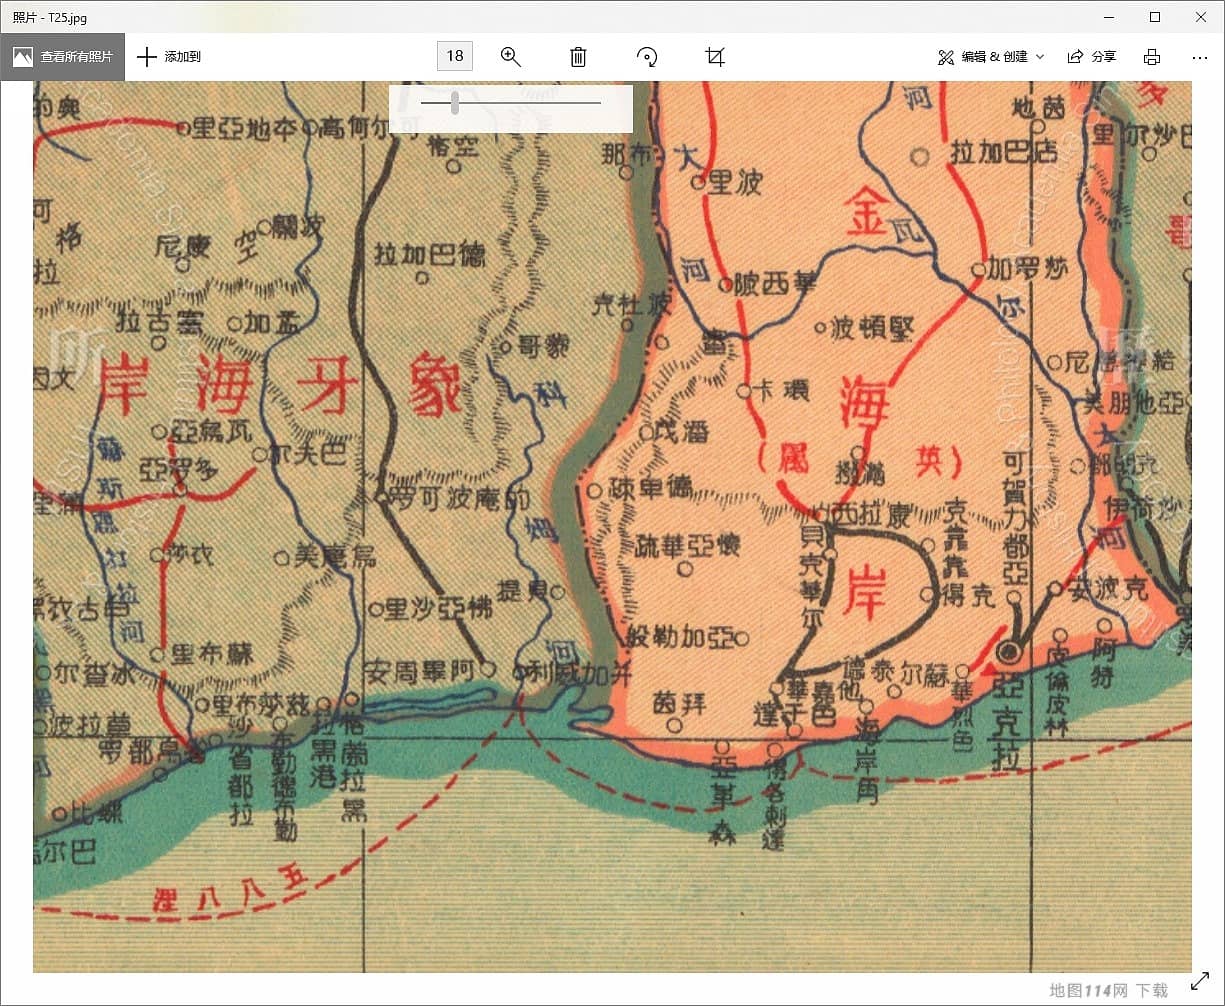1225x1006 pixels.
Task: Go back to 查看所有照片
Action: [x=63, y=57]
